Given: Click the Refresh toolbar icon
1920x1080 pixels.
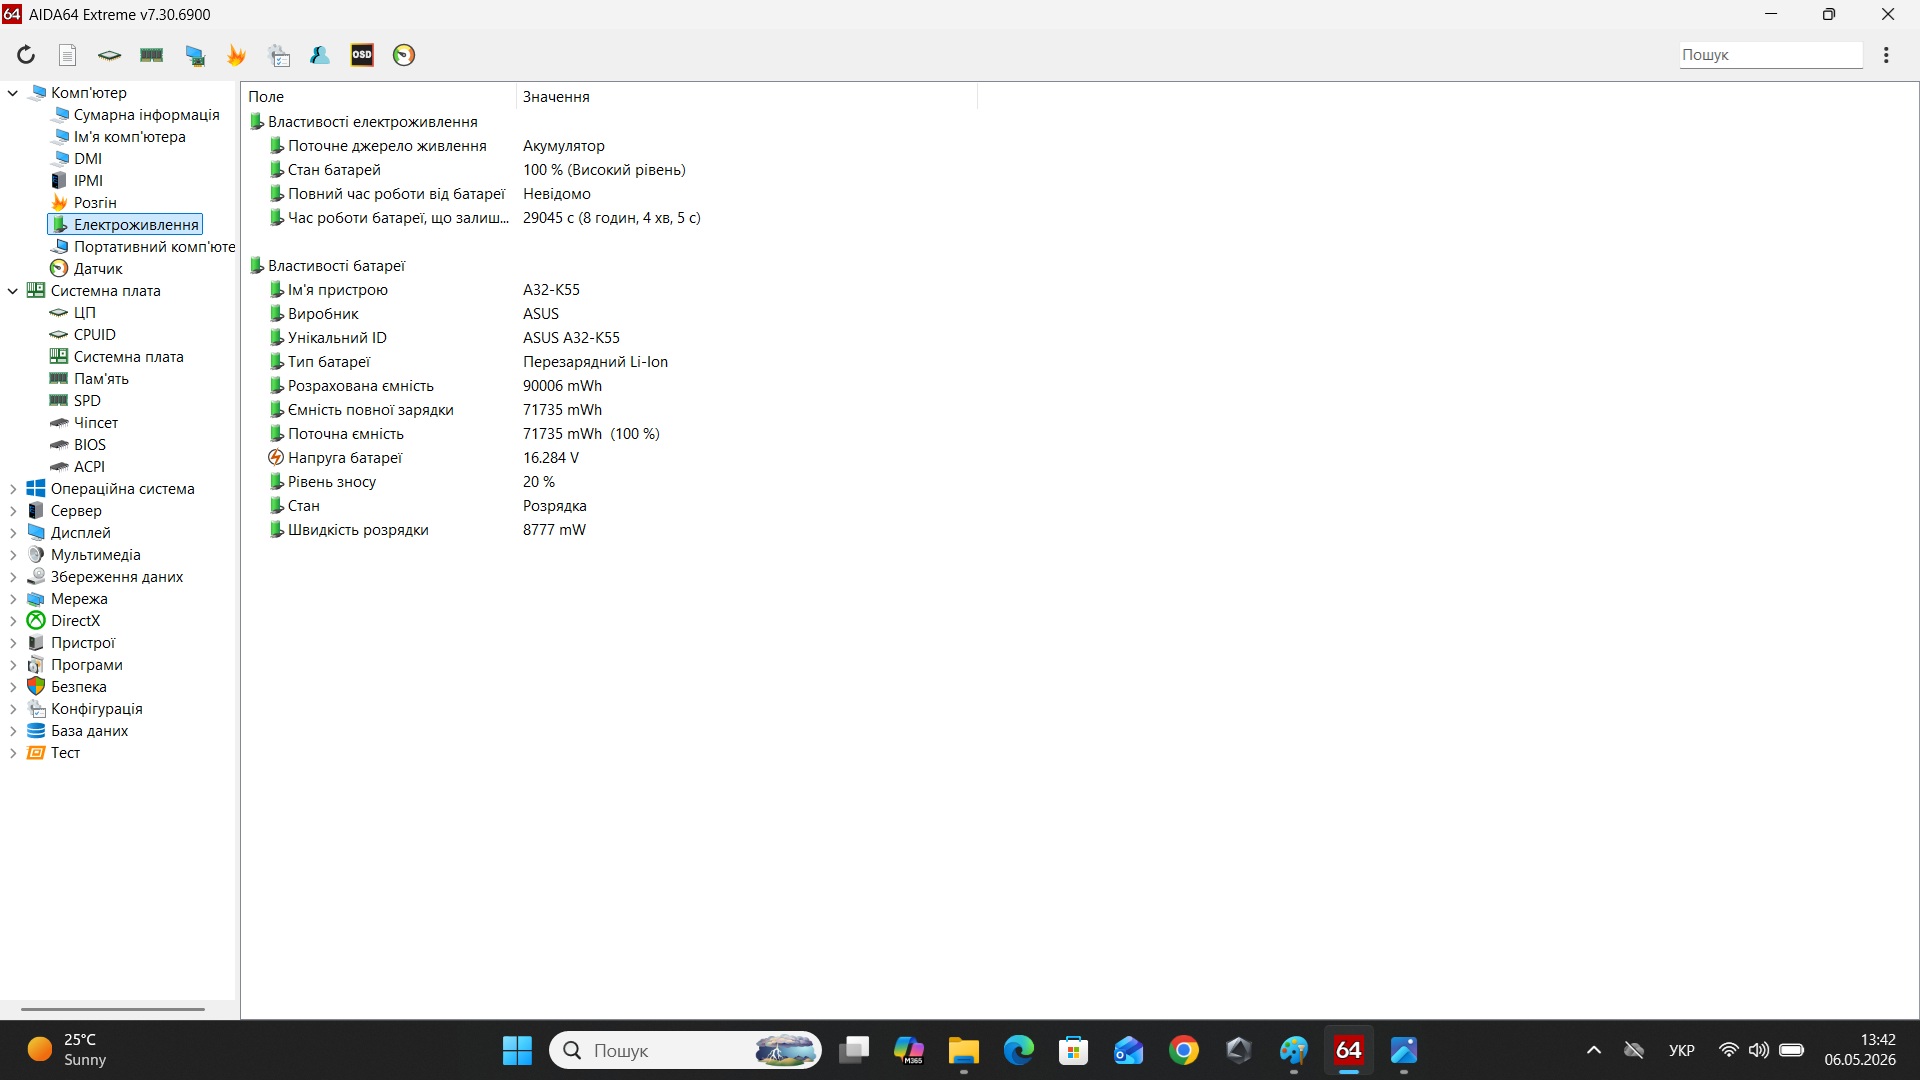Looking at the screenshot, I should [26, 55].
